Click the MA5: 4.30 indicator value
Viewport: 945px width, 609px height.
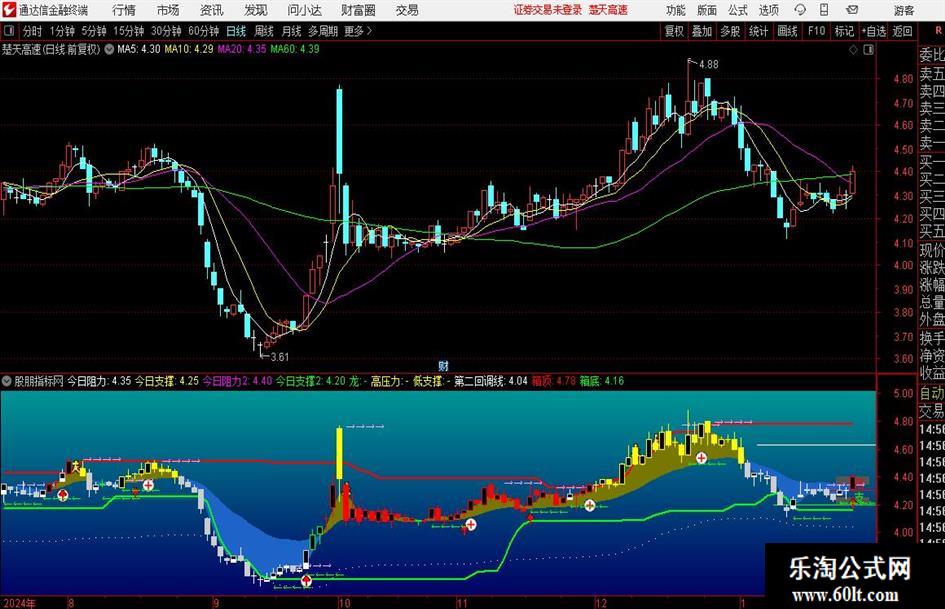pos(139,49)
